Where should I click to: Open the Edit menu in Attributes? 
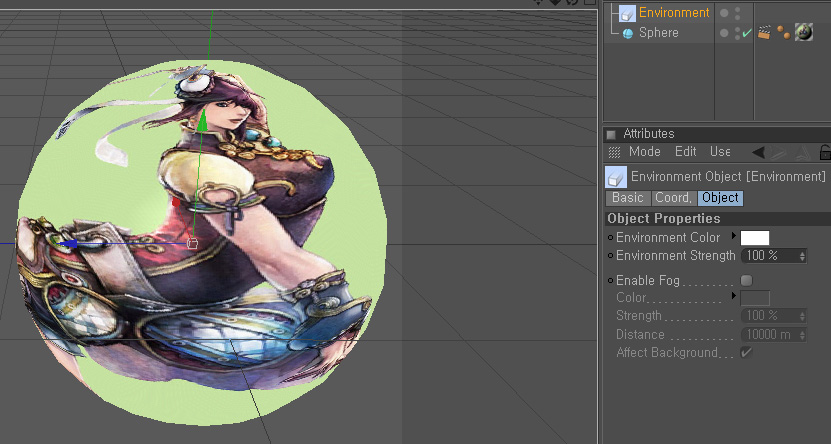(x=685, y=152)
